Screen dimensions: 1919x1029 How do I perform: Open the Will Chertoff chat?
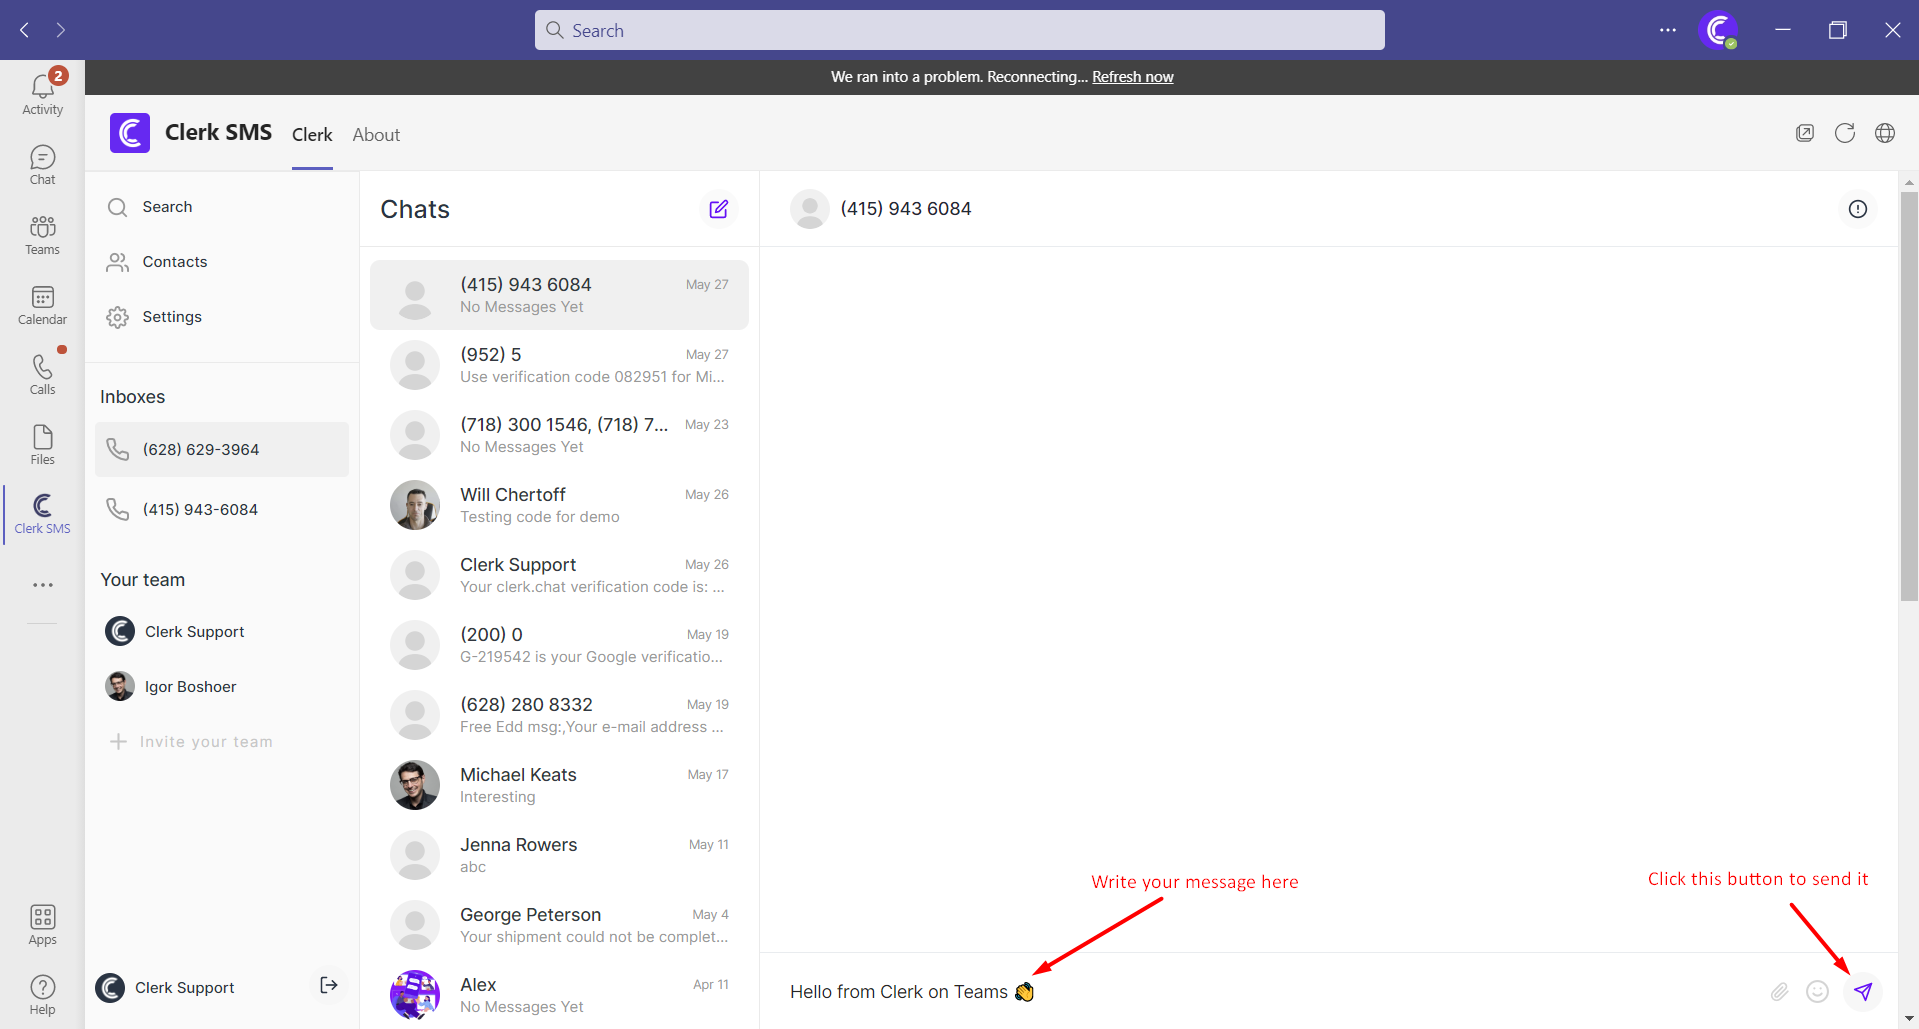pos(559,505)
